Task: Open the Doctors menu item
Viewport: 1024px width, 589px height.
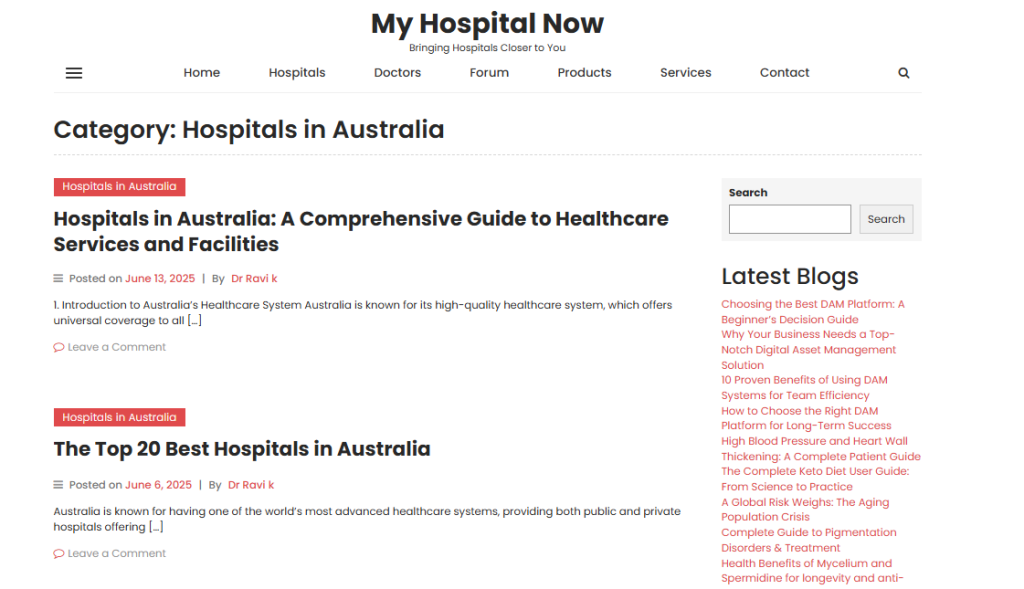Action: 397,72
